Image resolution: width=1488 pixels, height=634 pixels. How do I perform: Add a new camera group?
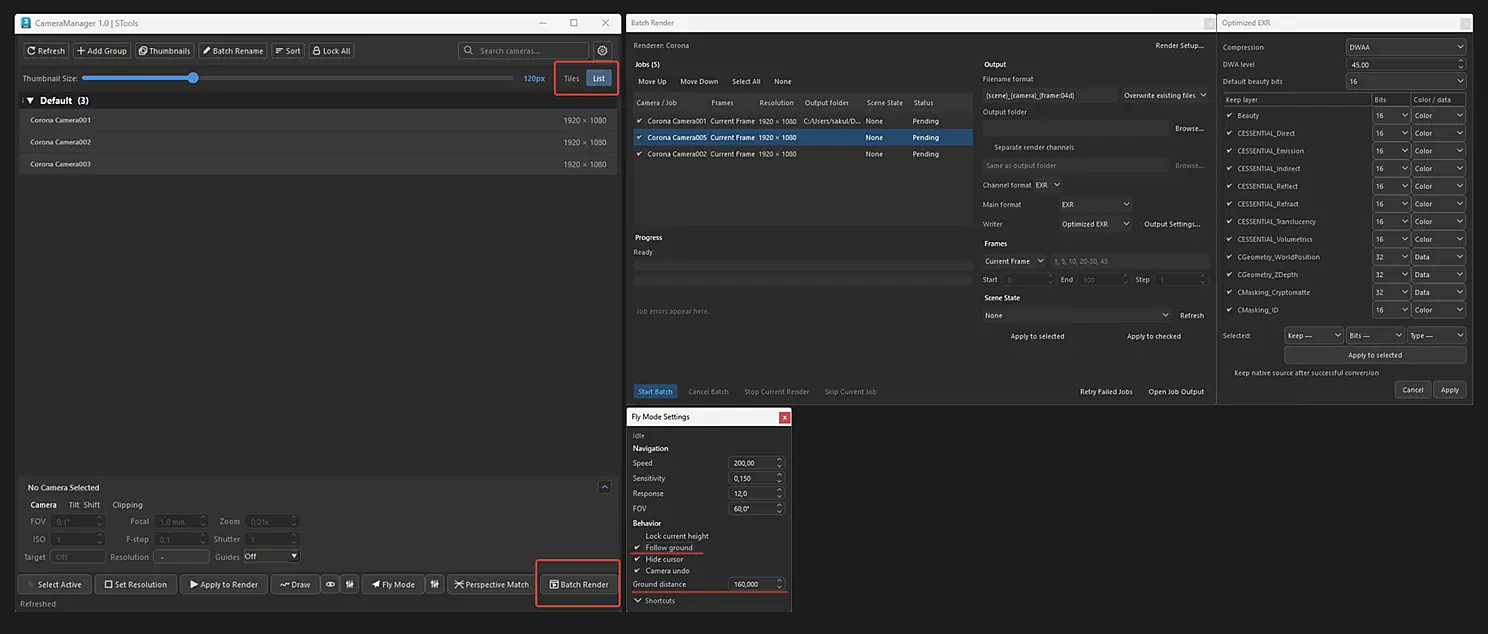[x=102, y=51]
